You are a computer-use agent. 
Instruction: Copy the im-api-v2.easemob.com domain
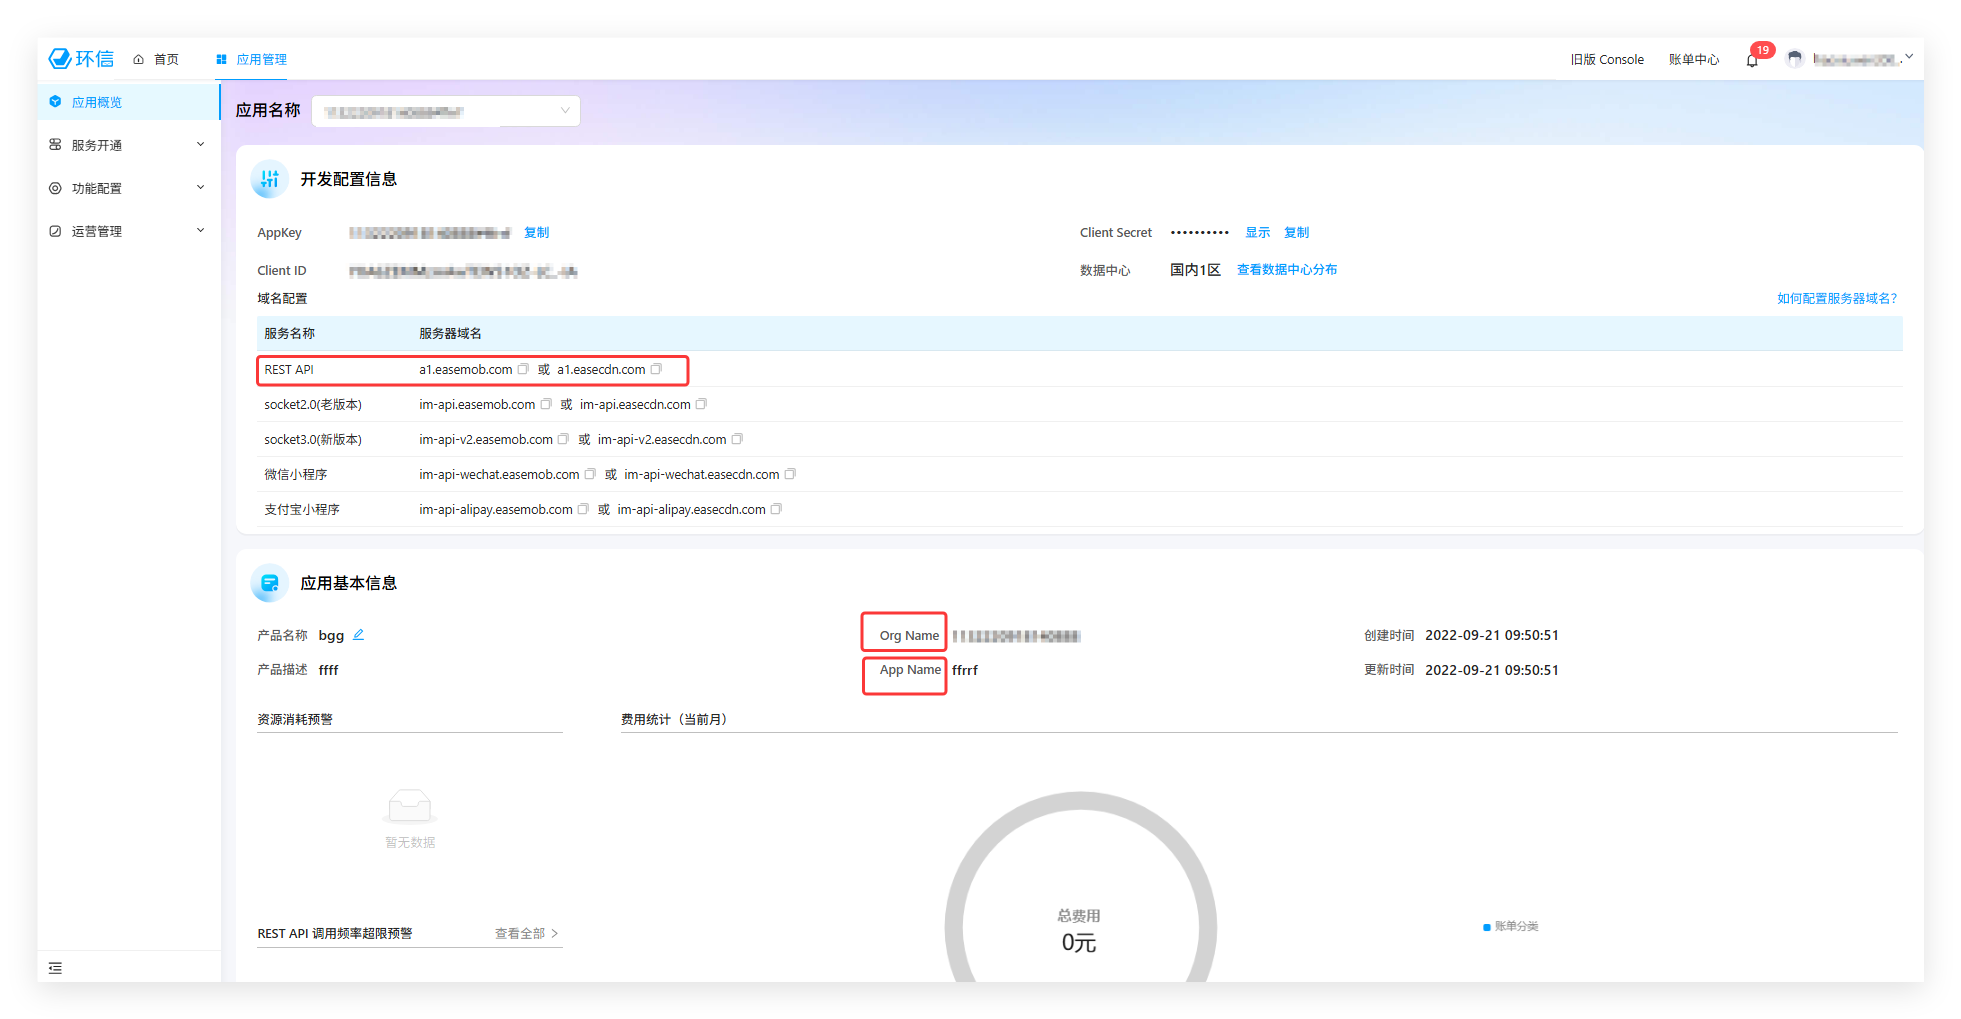pos(563,439)
